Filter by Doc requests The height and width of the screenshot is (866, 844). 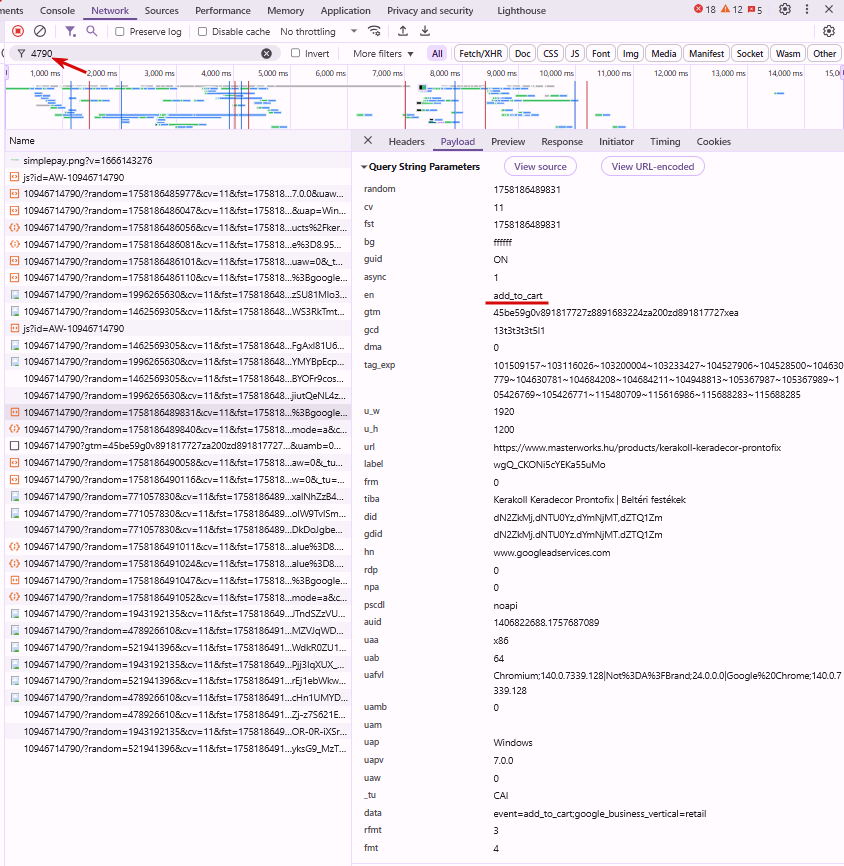coord(523,54)
